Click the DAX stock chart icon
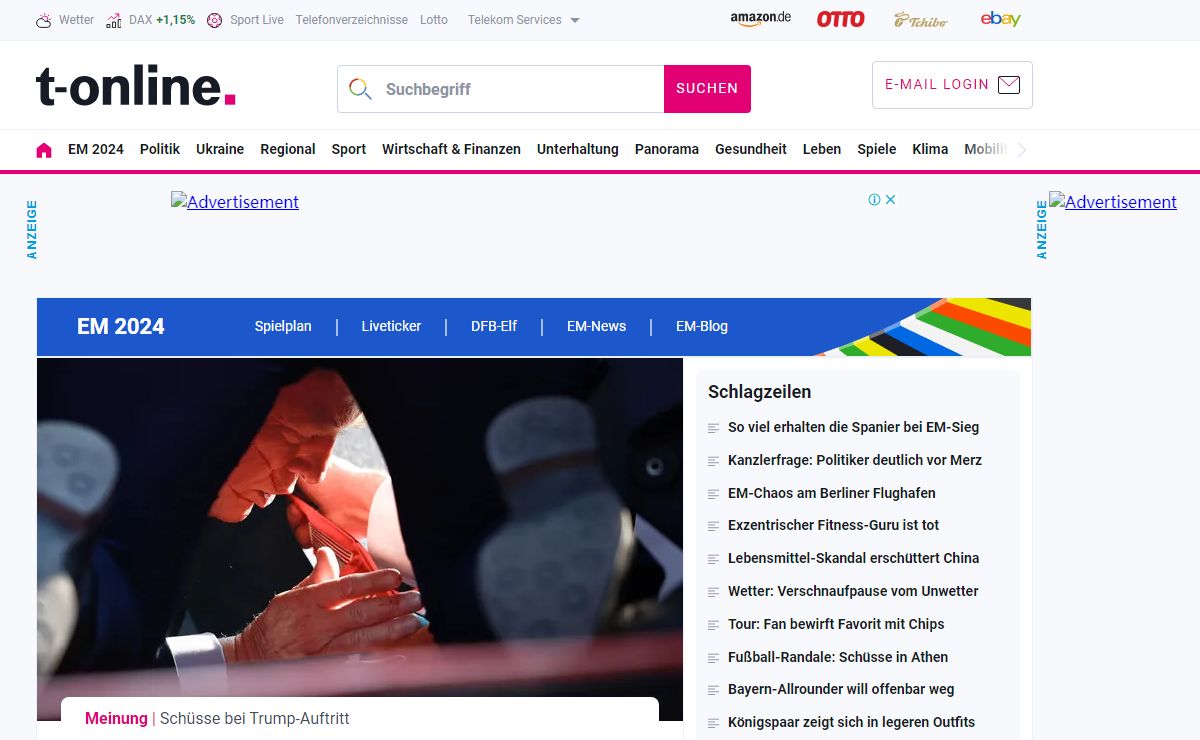1200x740 pixels. (x=114, y=20)
